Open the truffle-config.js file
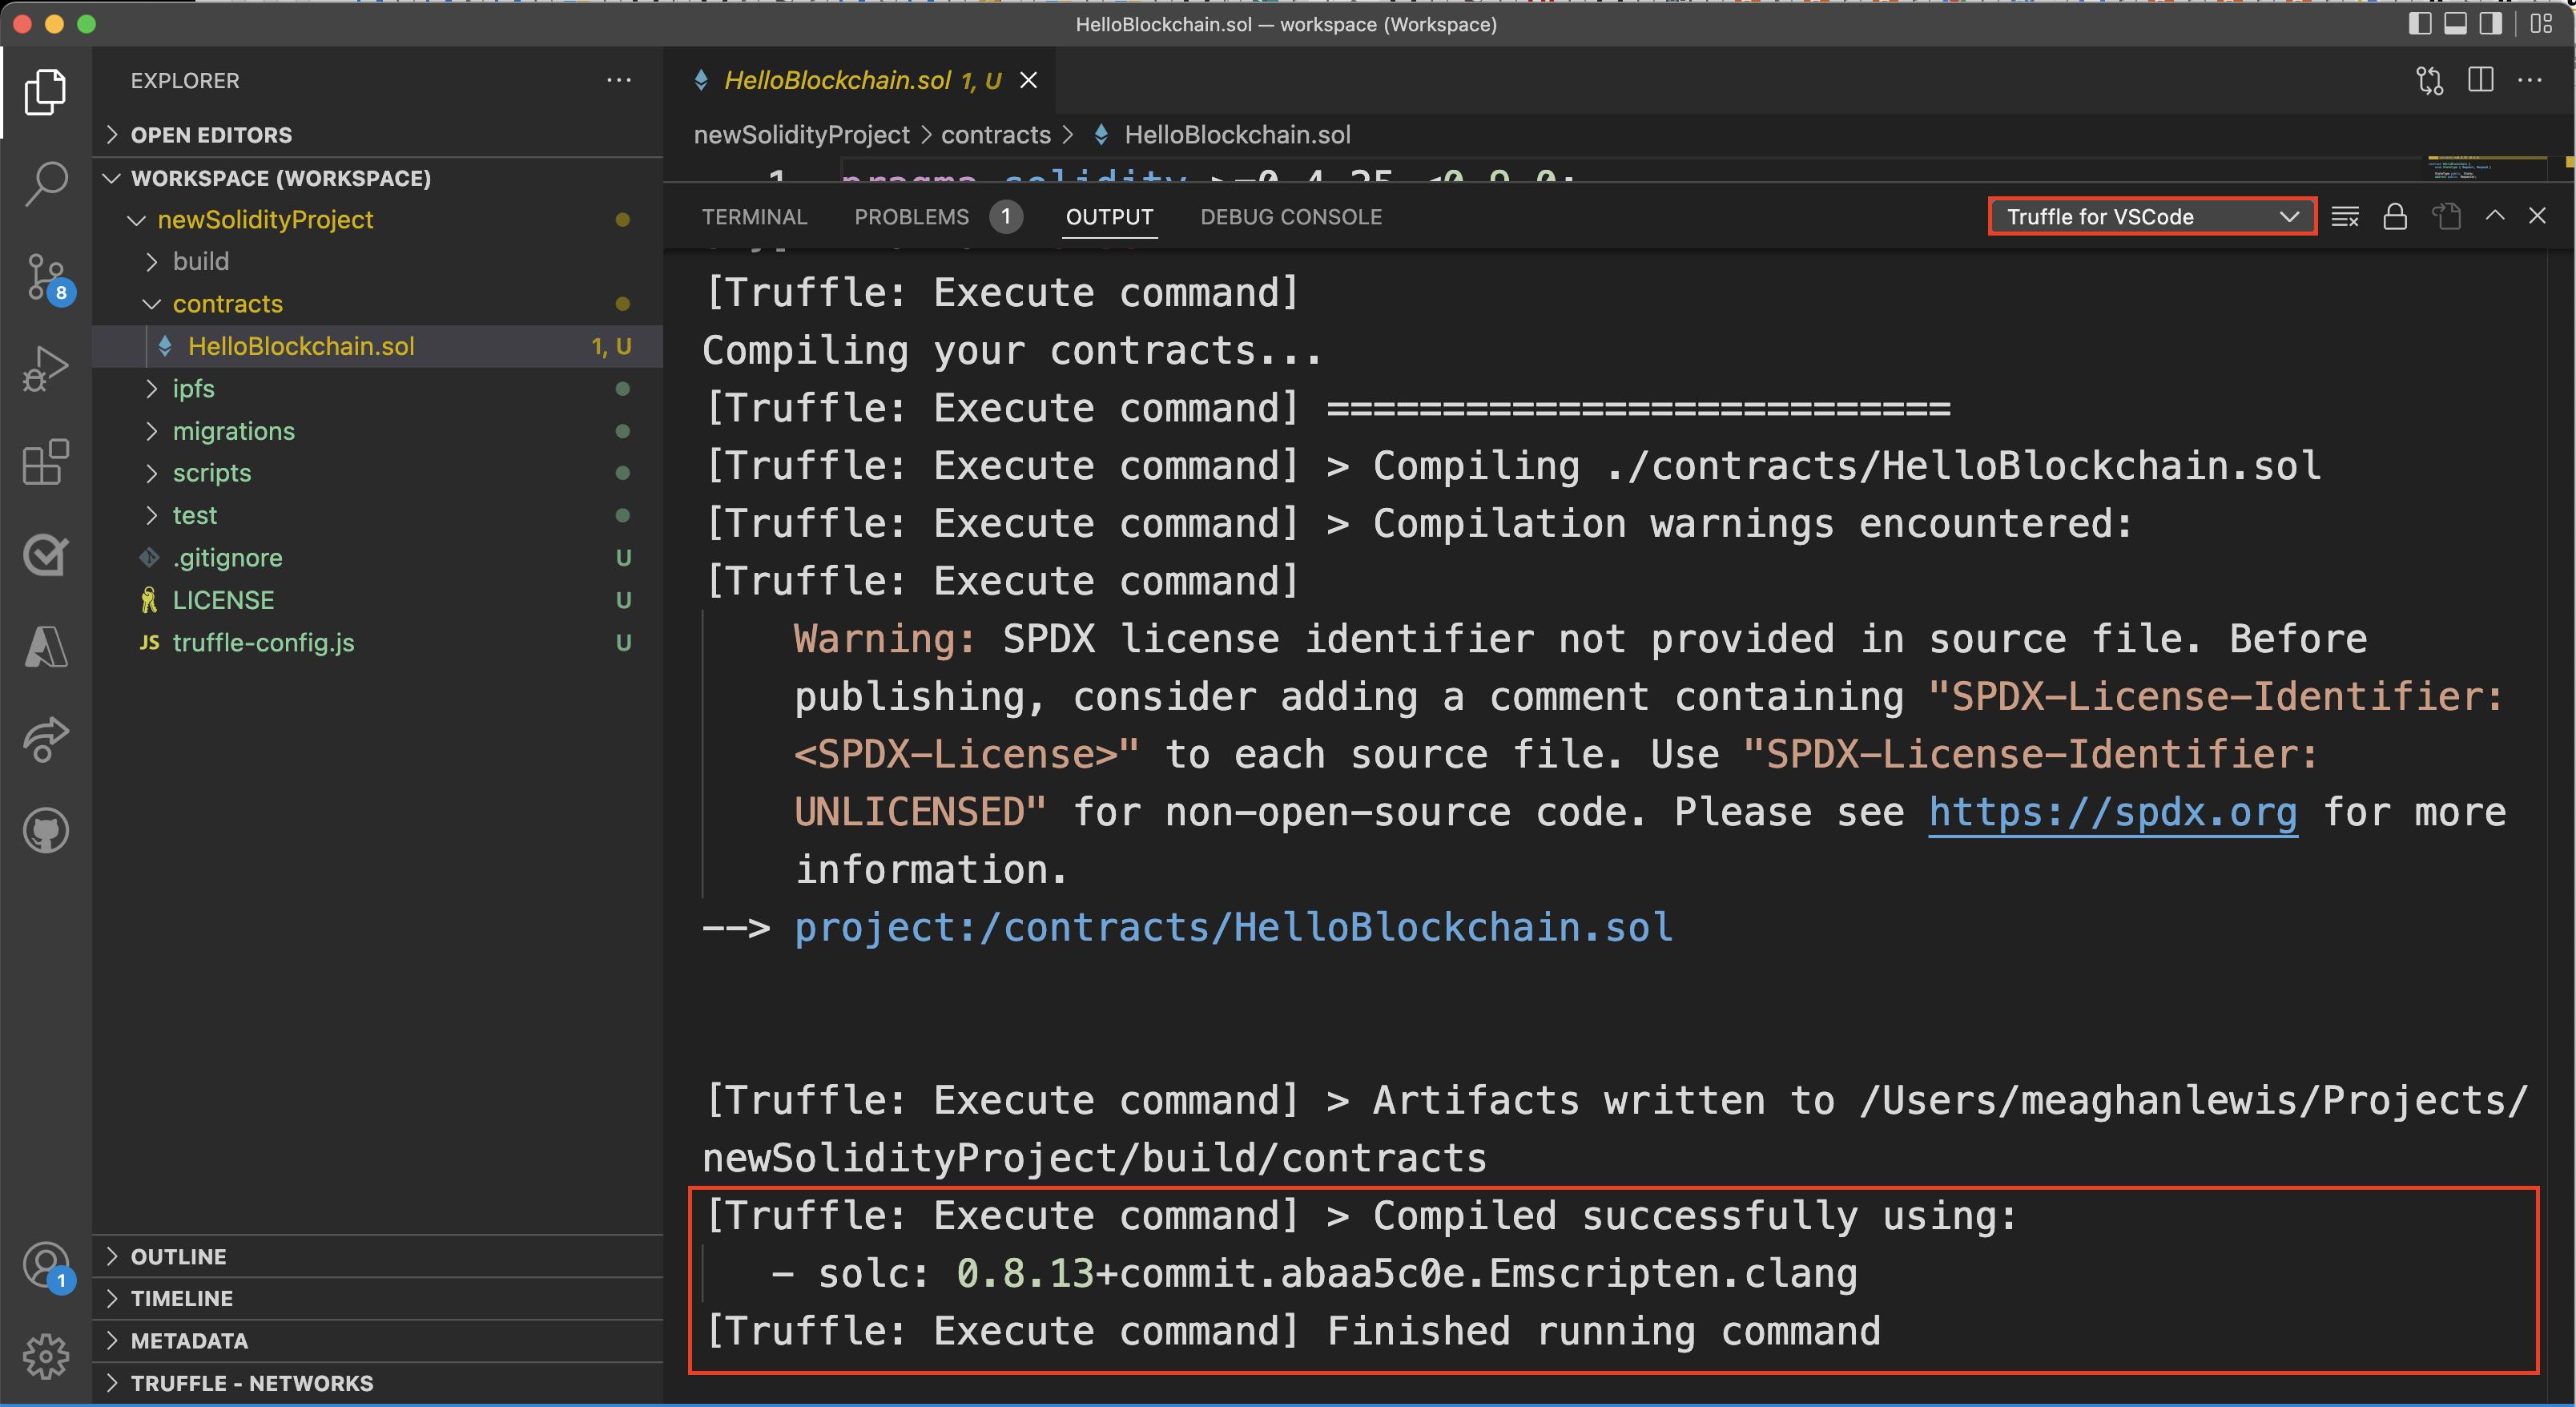Screen dimensions: 2576x1407 tap(377, 642)
